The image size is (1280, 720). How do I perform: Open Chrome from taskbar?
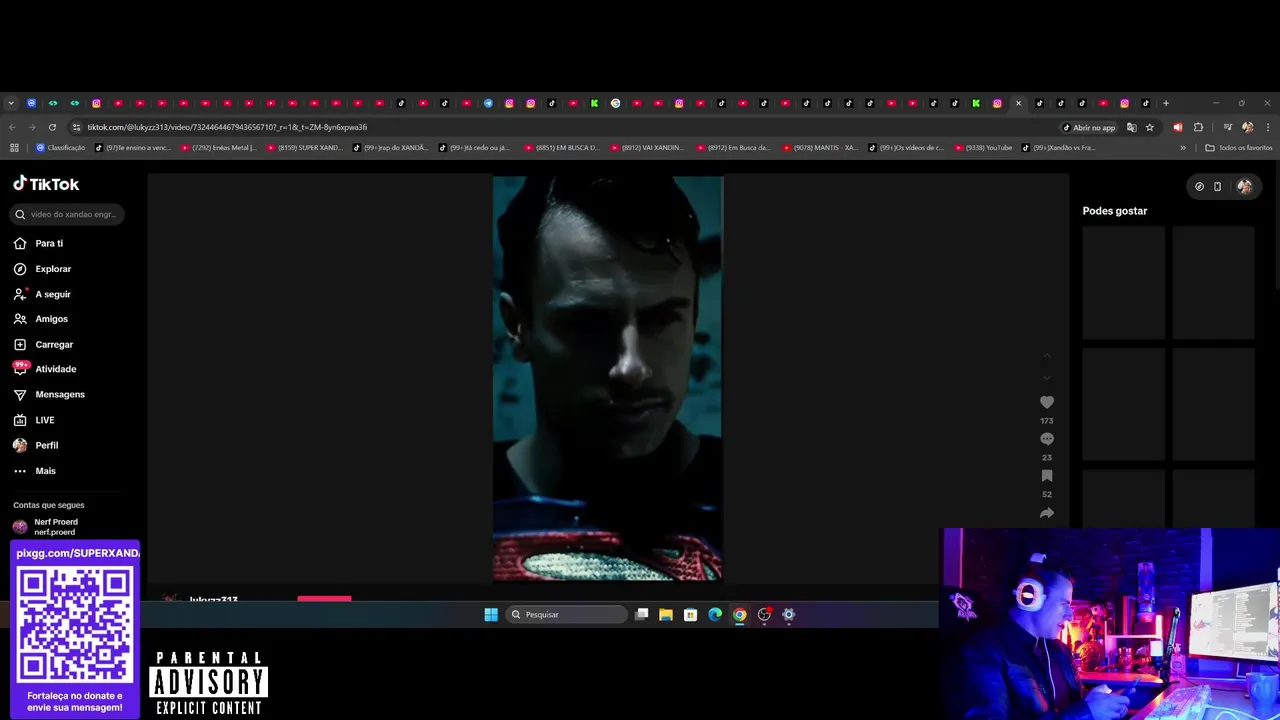(x=740, y=615)
